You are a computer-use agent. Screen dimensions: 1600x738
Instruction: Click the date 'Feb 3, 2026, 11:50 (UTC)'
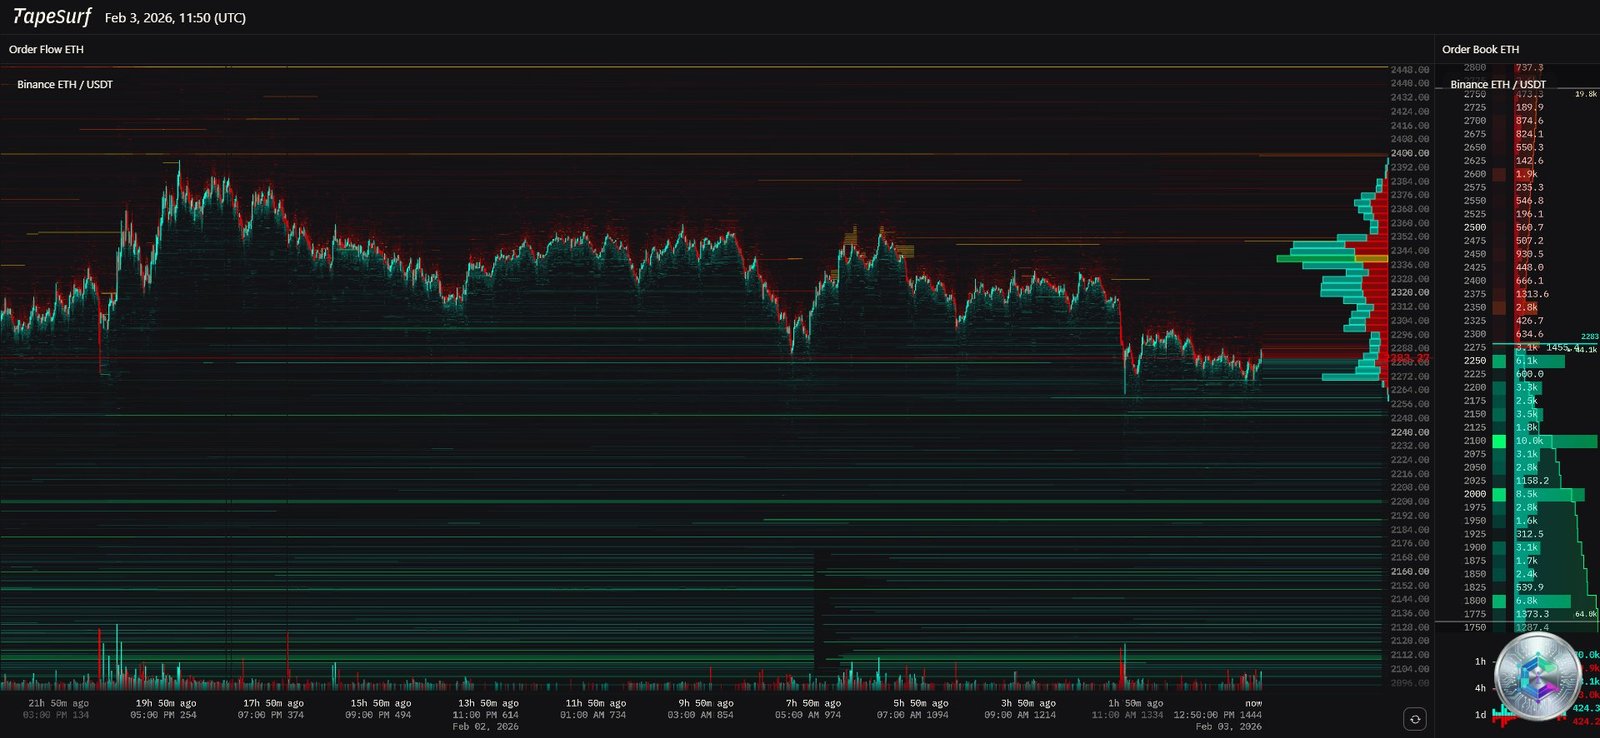(x=175, y=18)
